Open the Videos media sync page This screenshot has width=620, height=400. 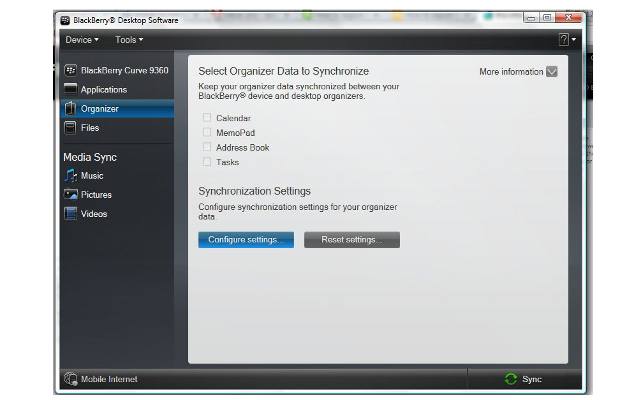[x=117, y=214]
